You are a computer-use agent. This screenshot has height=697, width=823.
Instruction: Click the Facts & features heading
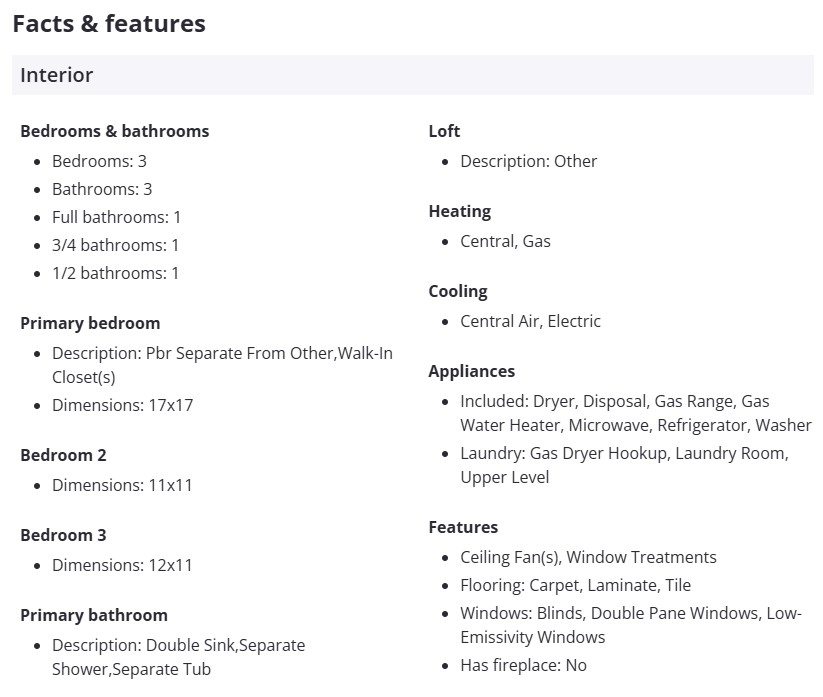(109, 24)
